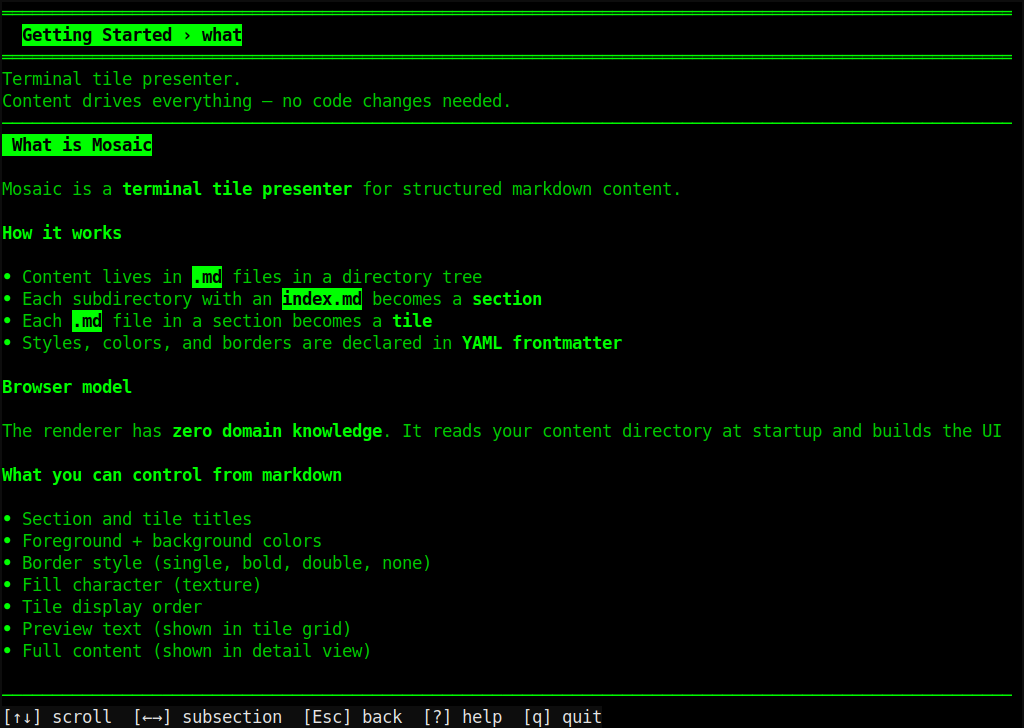The height and width of the screenshot is (728, 1024).
Task: Select bold "terminal tile presenter" in "Mosaic is a" sentence
Action: [237, 189]
